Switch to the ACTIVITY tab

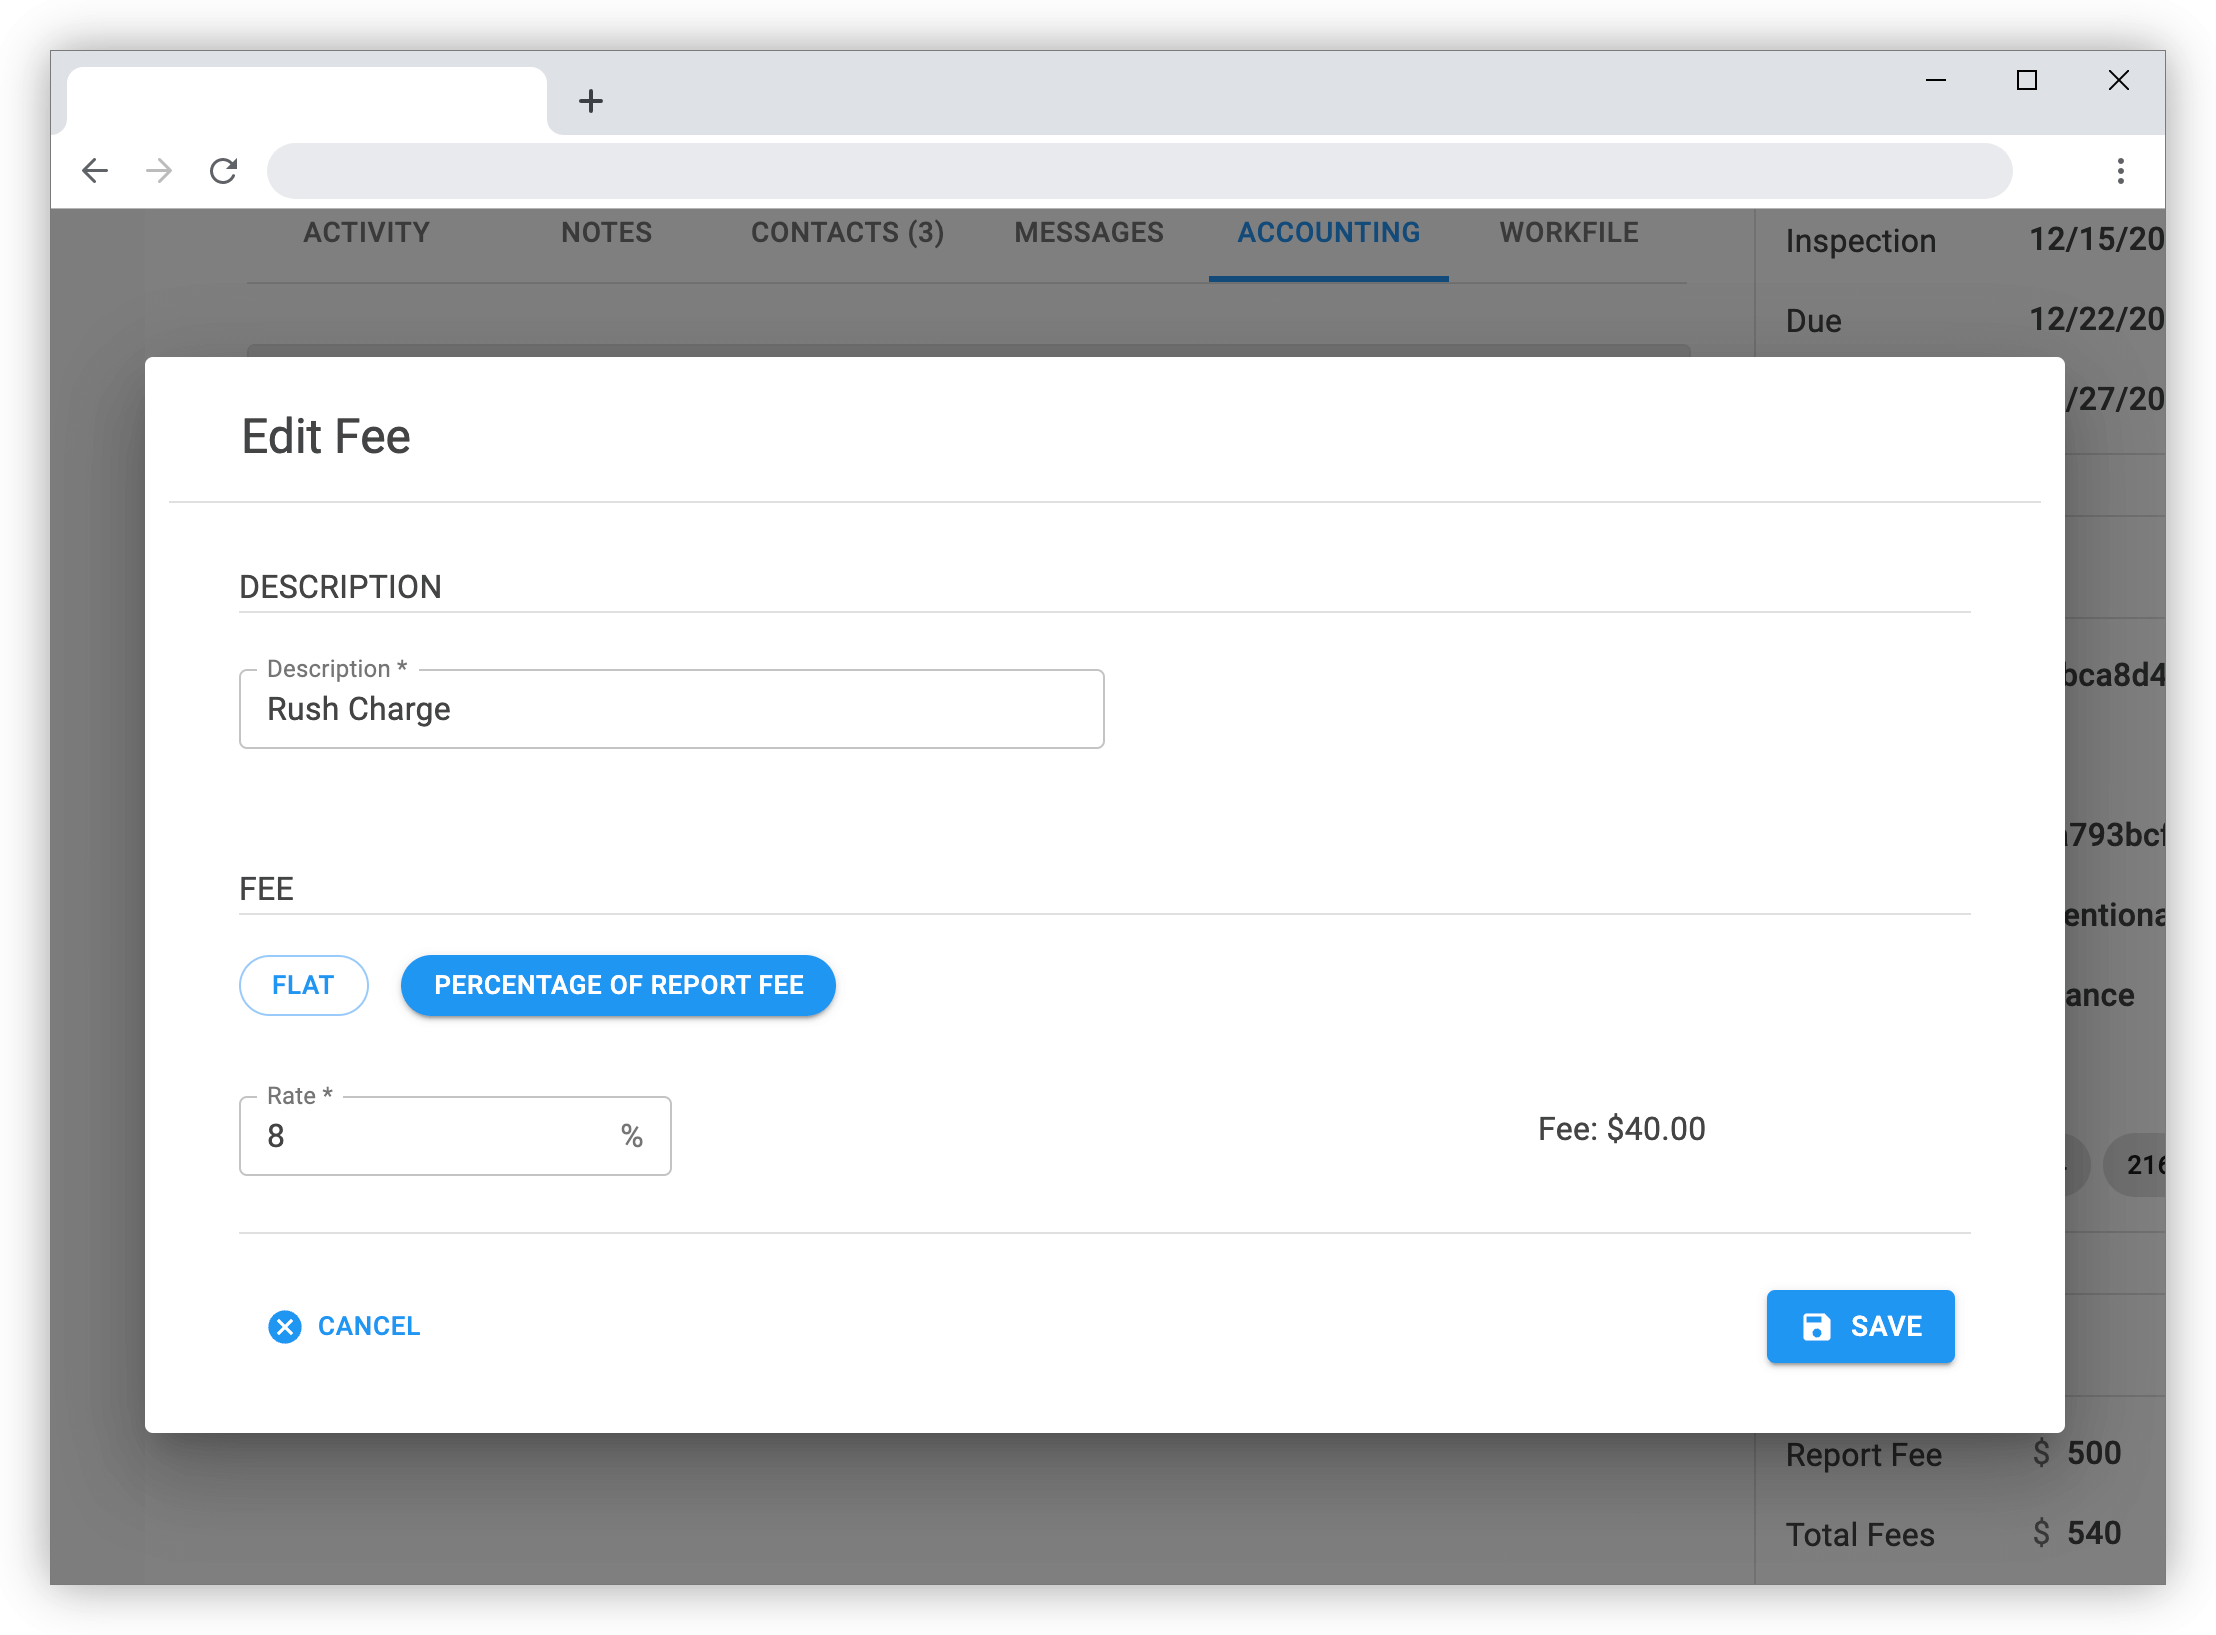point(366,232)
